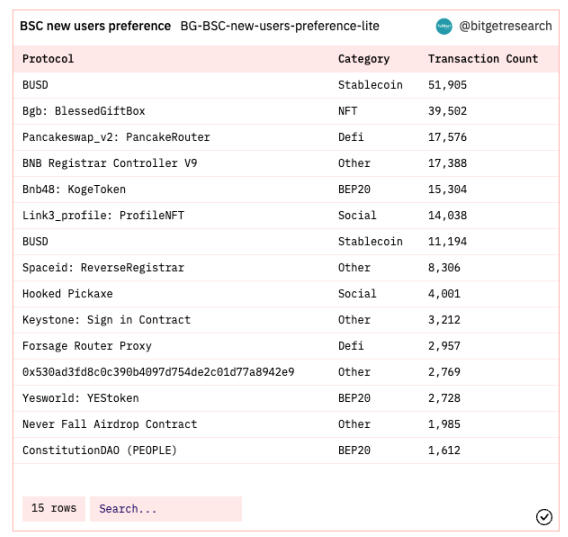Click Other category in BNB Registrar row
The image size is (568, 537).
pos(354,163)
